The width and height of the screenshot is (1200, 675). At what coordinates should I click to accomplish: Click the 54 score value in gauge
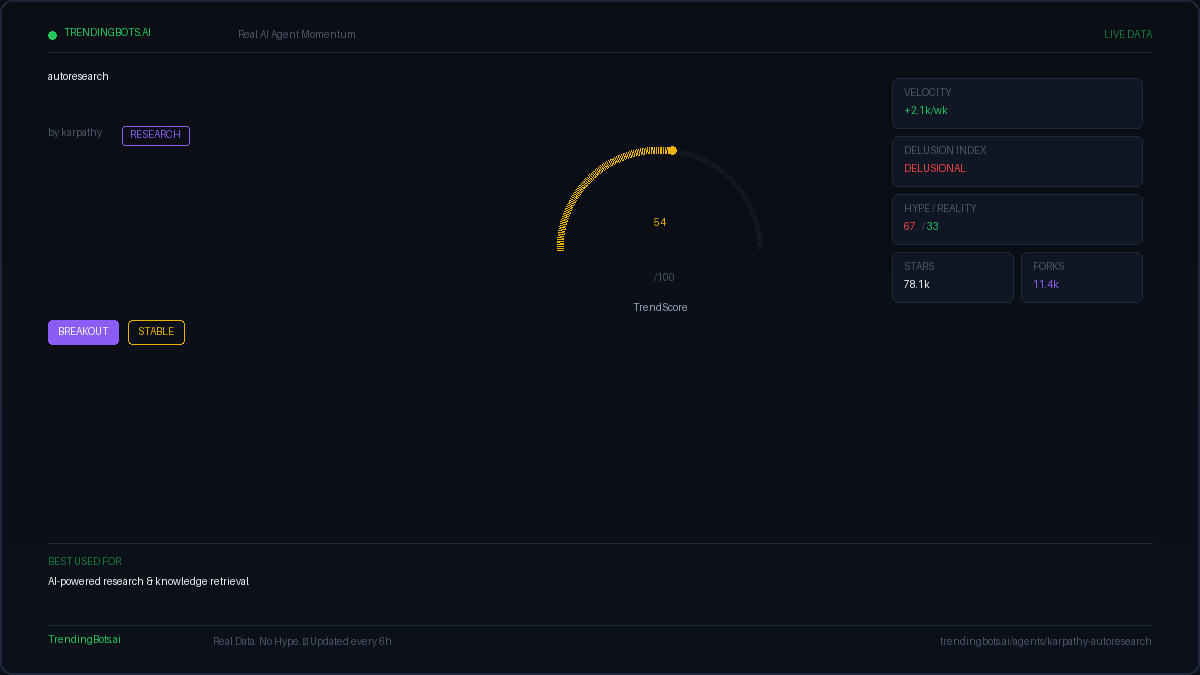660,223
